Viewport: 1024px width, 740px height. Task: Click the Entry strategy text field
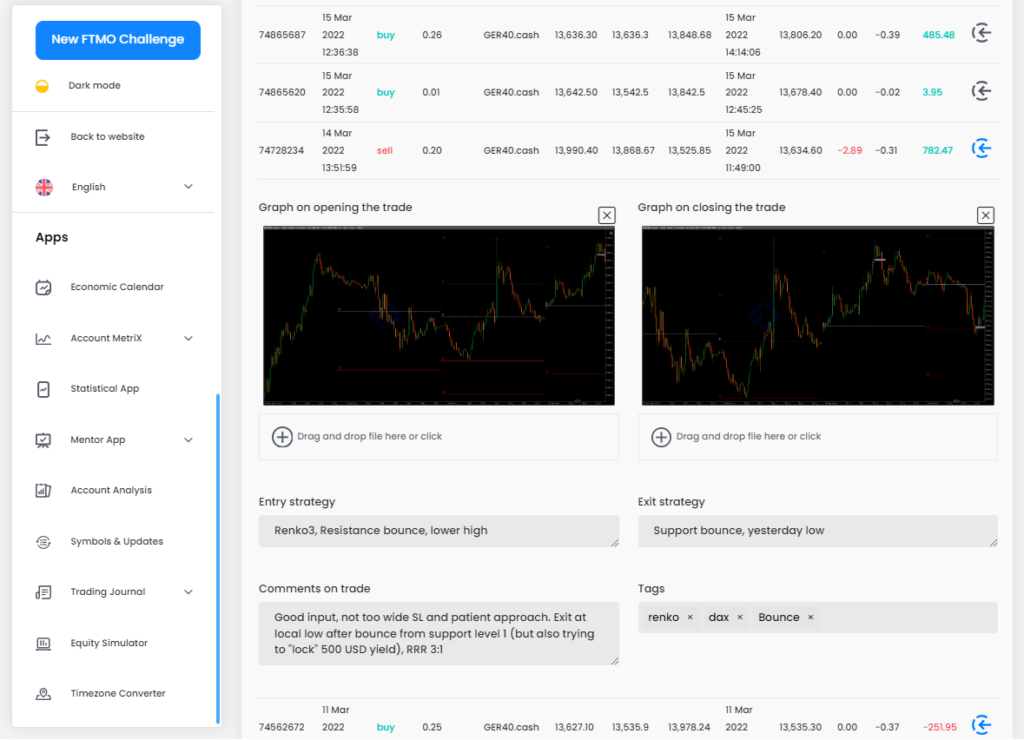tap(438, 531)
